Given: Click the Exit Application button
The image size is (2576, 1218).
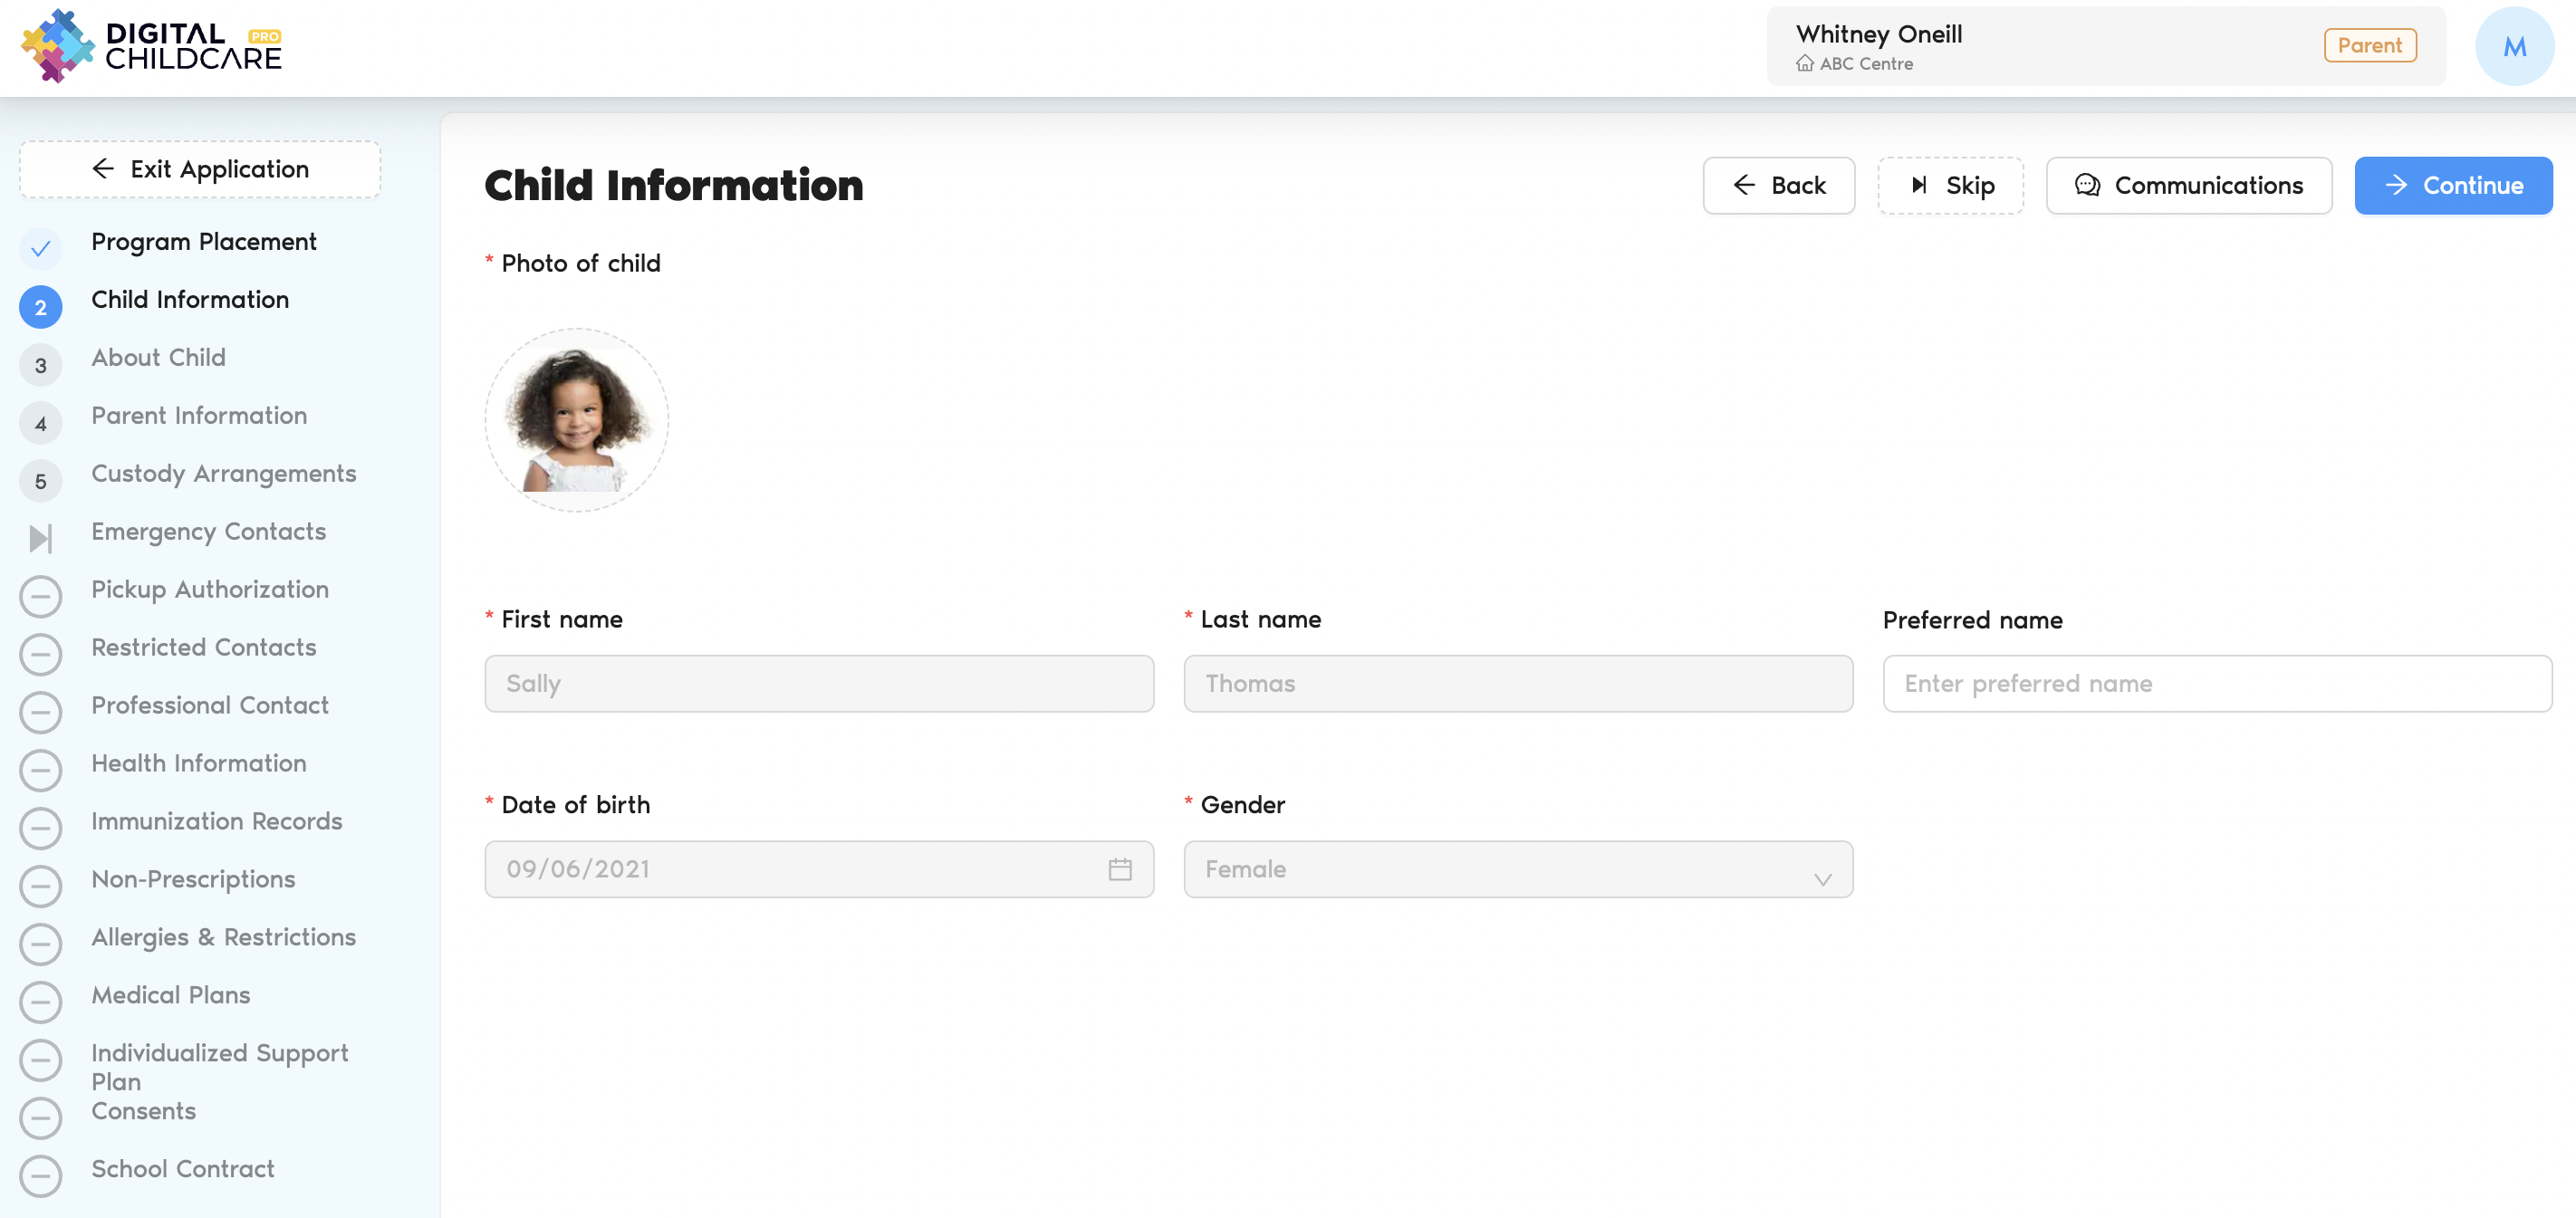Looking at the screenshot, I should 200,169.
